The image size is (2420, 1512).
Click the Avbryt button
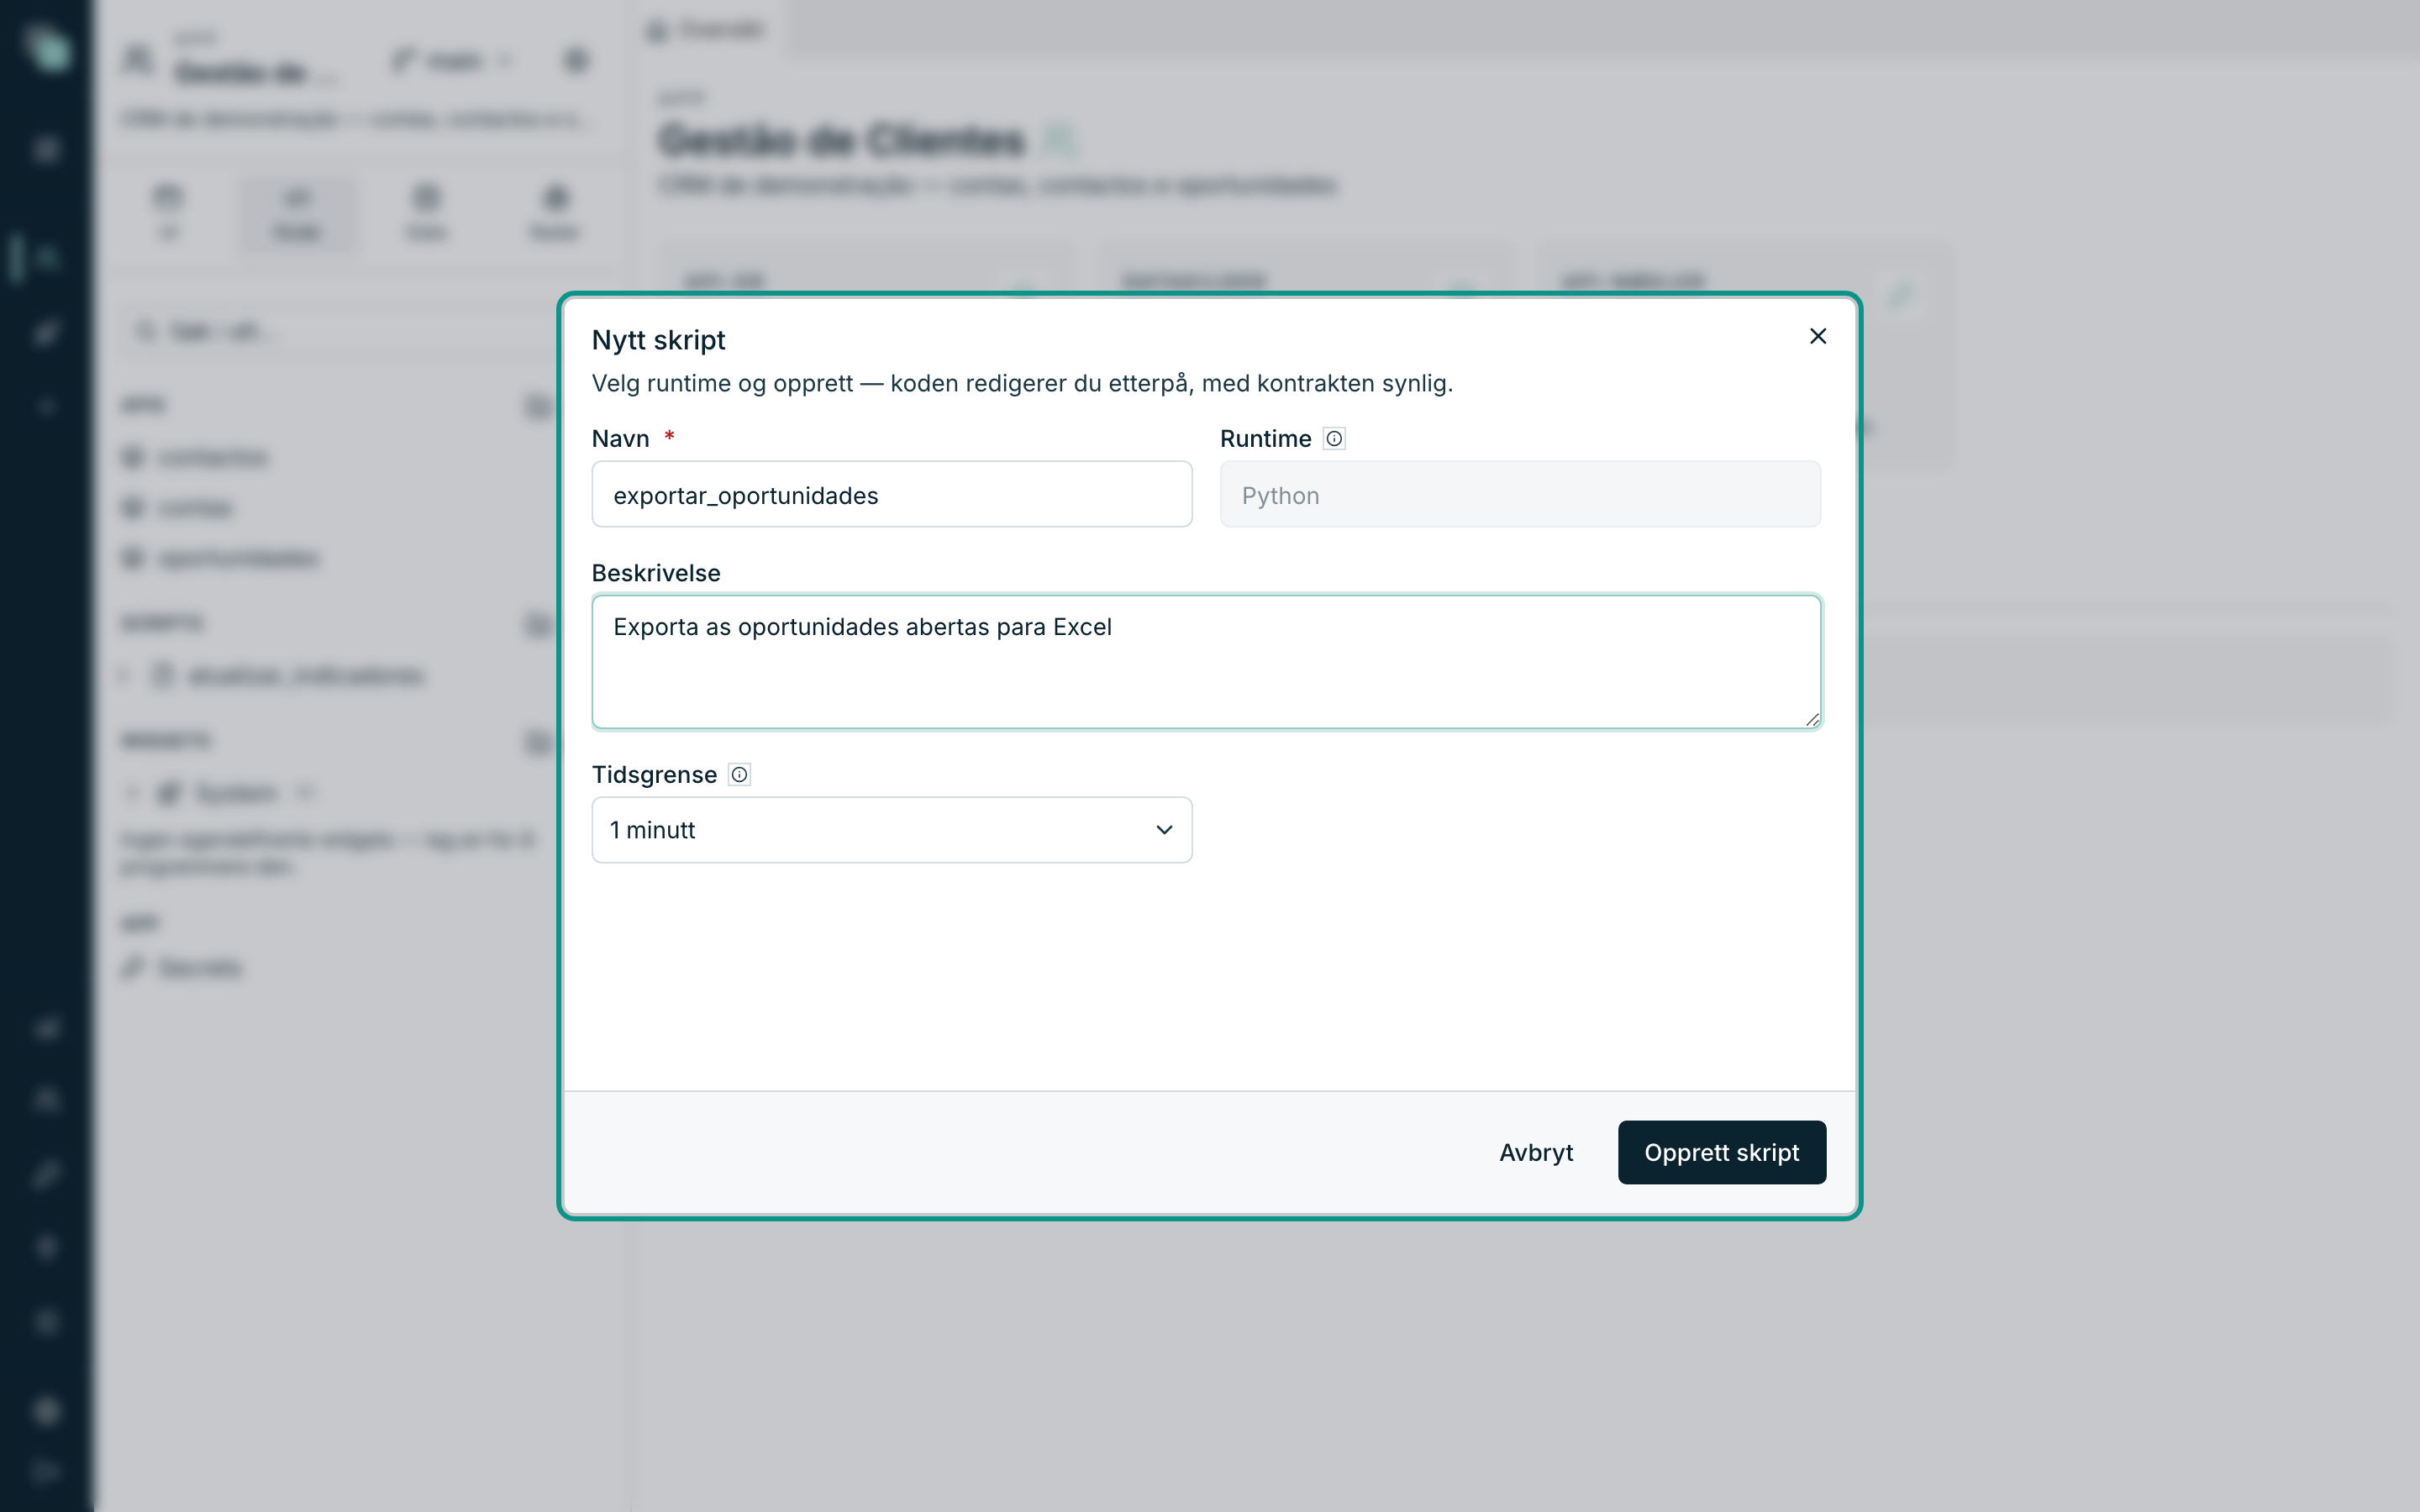pos(1536,1152)
